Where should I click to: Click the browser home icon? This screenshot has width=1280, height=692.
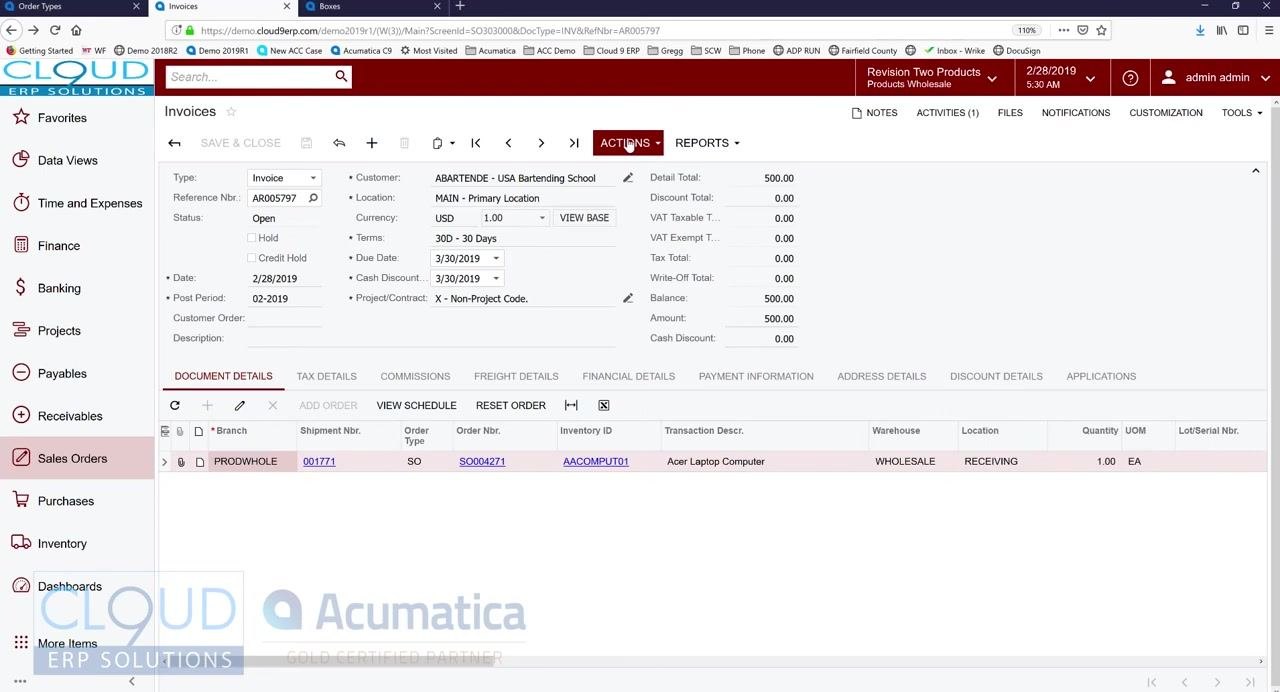coord(76,30)
